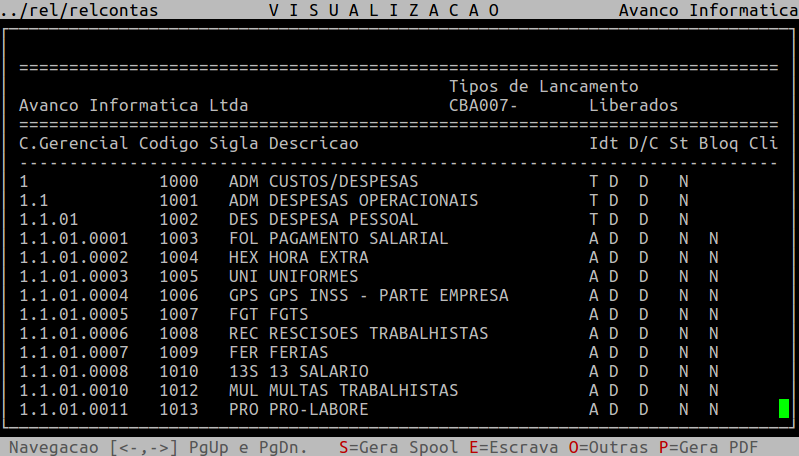
Task: Click the green cursor block
Action: [784, 409]
